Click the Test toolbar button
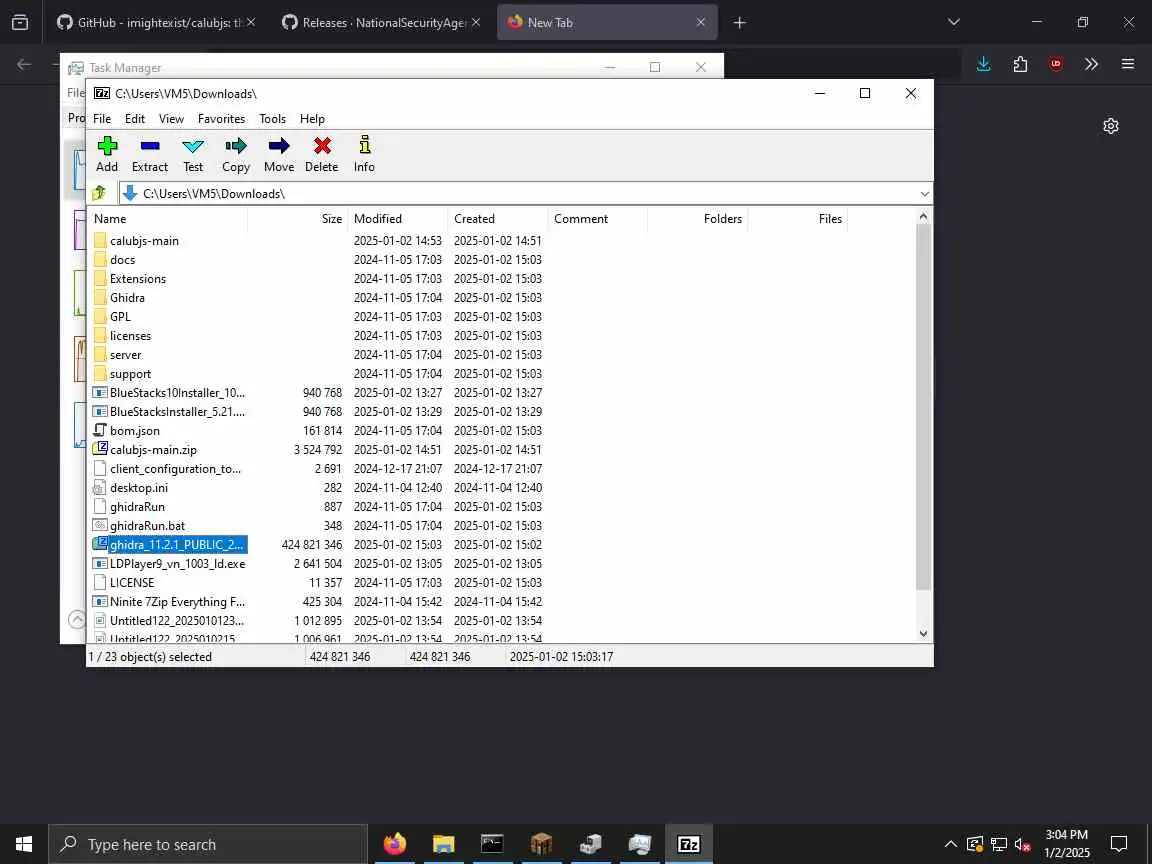This screenshot has height=864, width=1152. [x=193, y=155]
